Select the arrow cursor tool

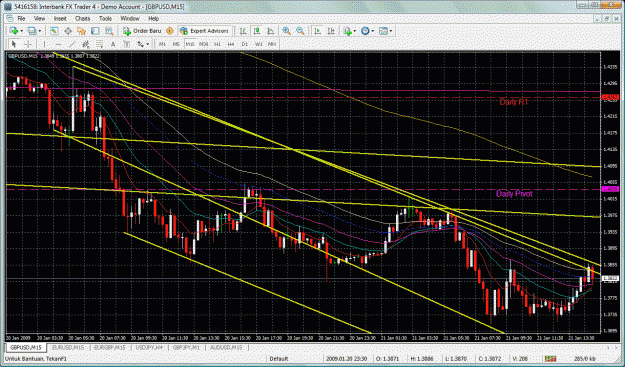coord(14,44)
